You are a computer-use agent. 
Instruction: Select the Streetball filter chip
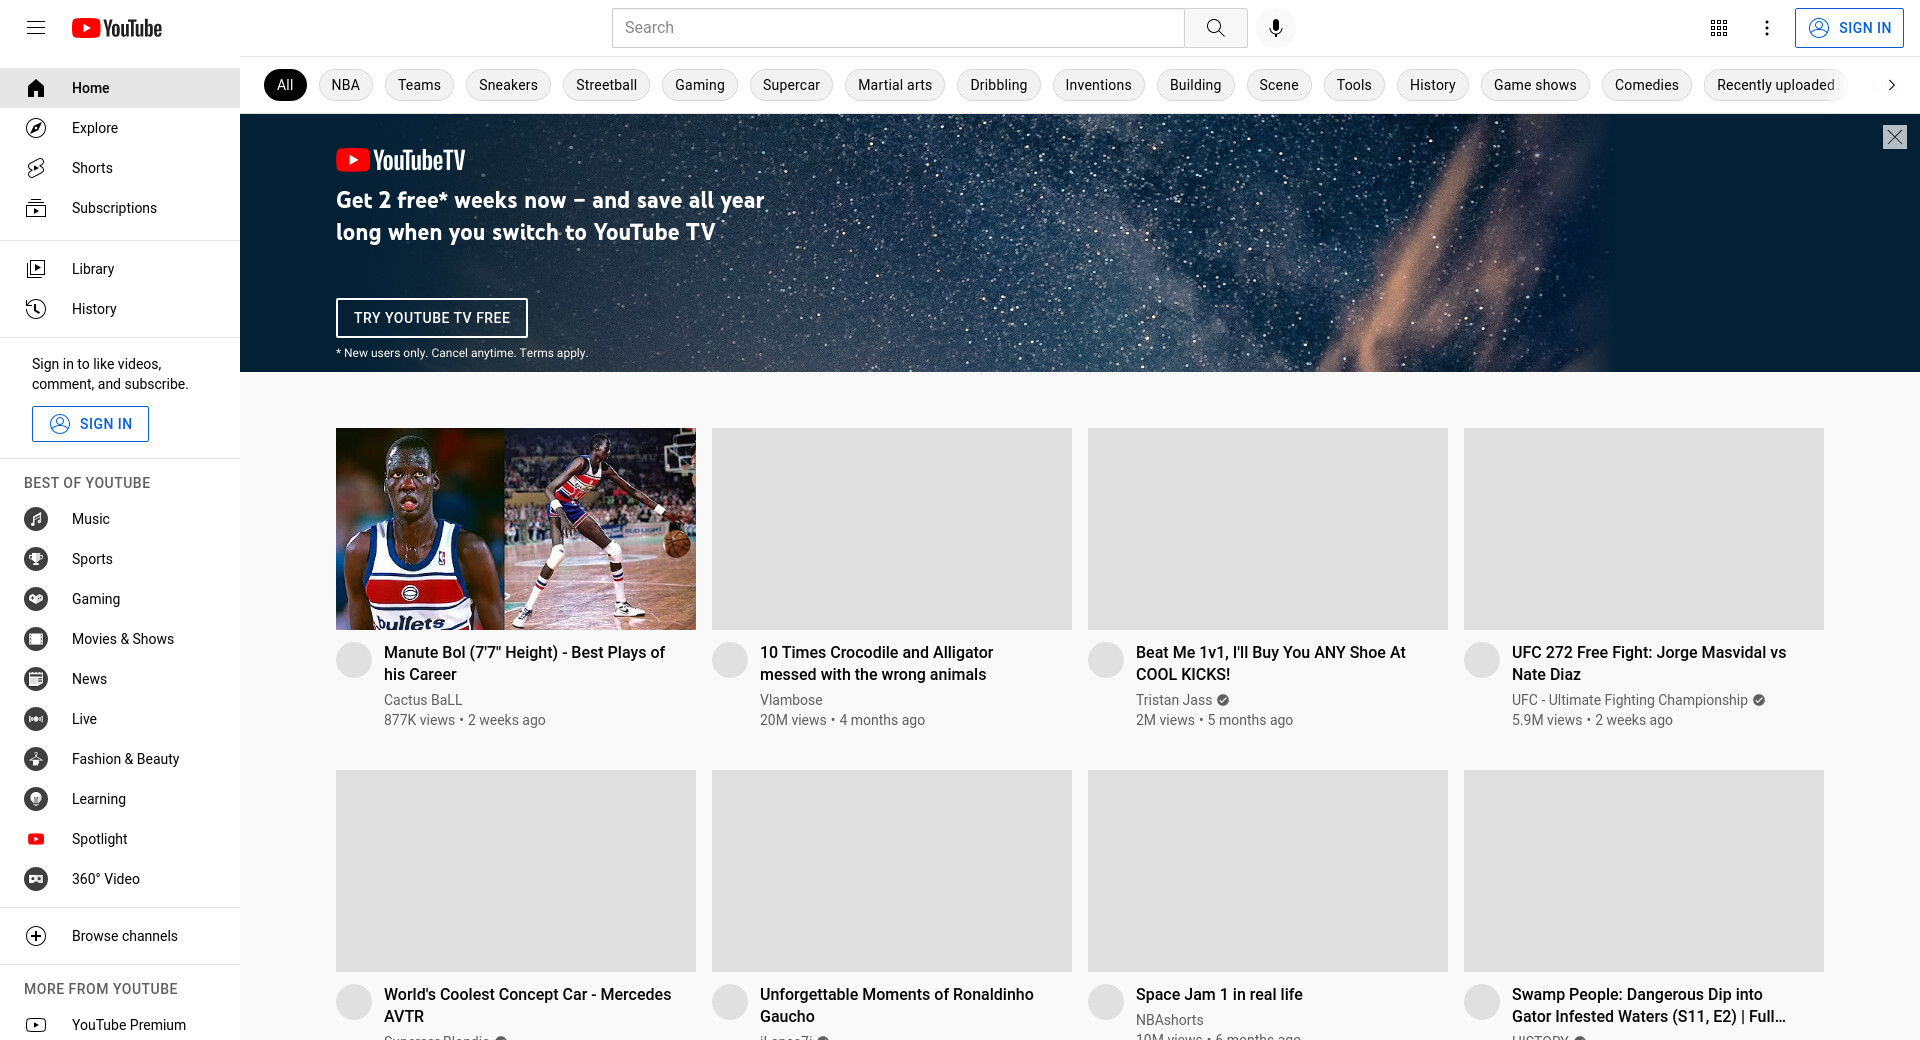coord(606,85)
